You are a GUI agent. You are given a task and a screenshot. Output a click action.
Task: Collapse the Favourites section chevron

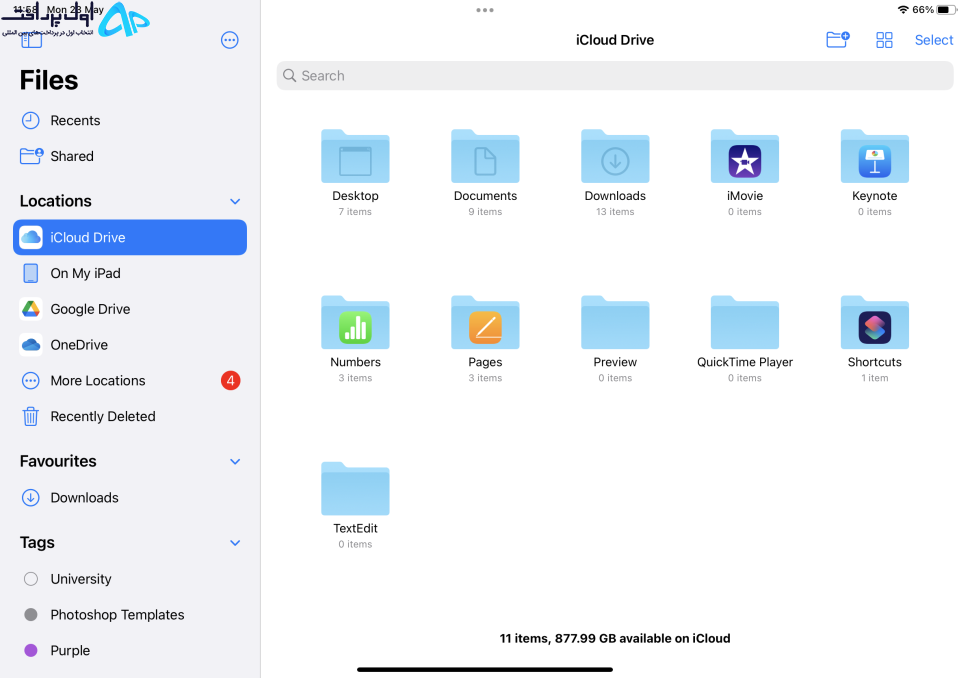pyautogui.click(x=235, y=462)
